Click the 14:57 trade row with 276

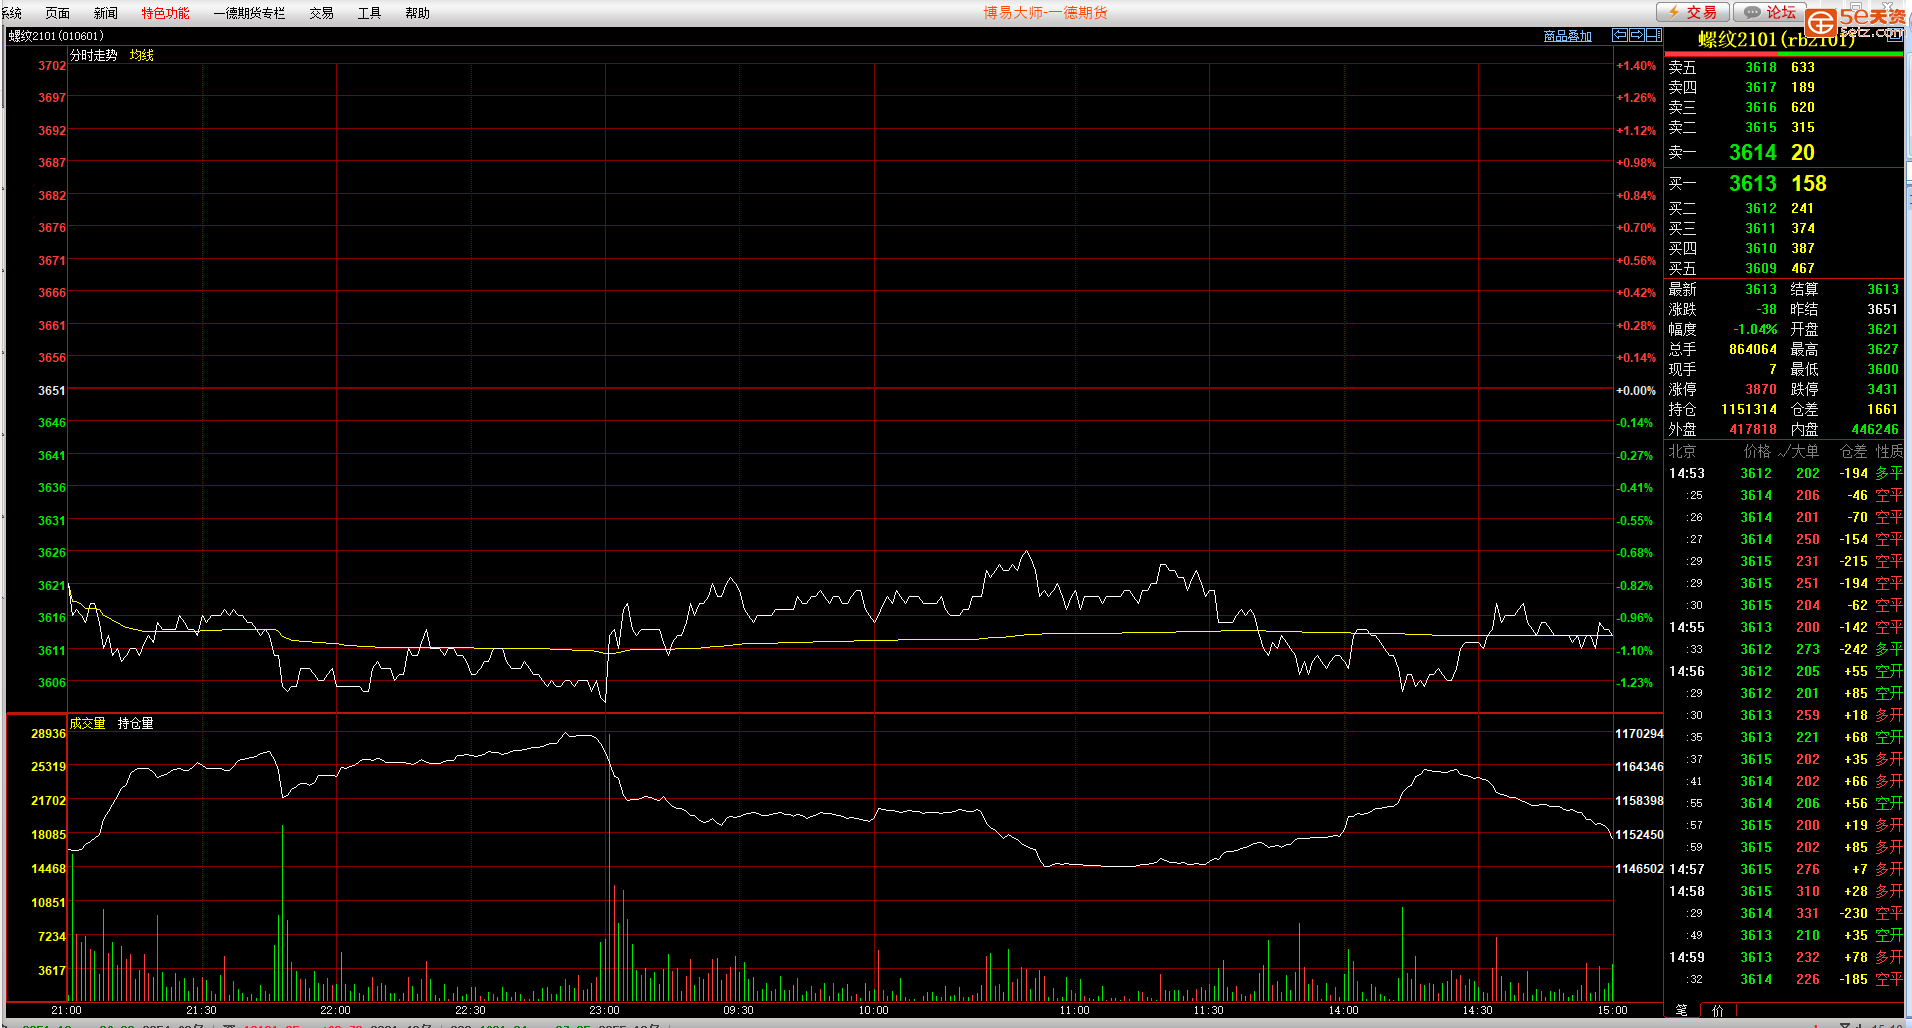point(1784,869)
